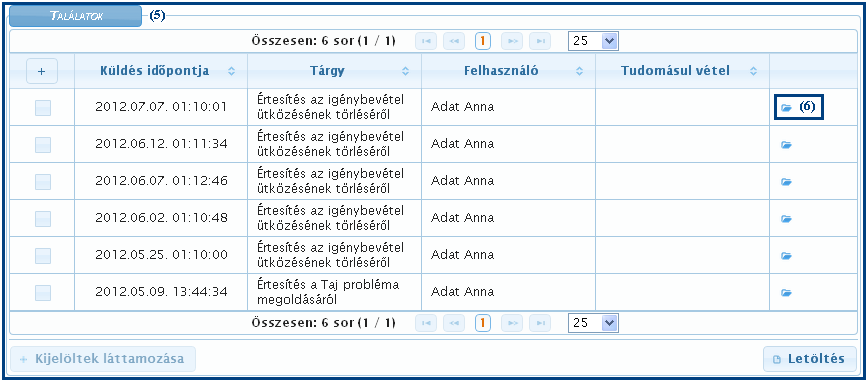Click Tudomásul vétel column header text

[x=675, y=71]
